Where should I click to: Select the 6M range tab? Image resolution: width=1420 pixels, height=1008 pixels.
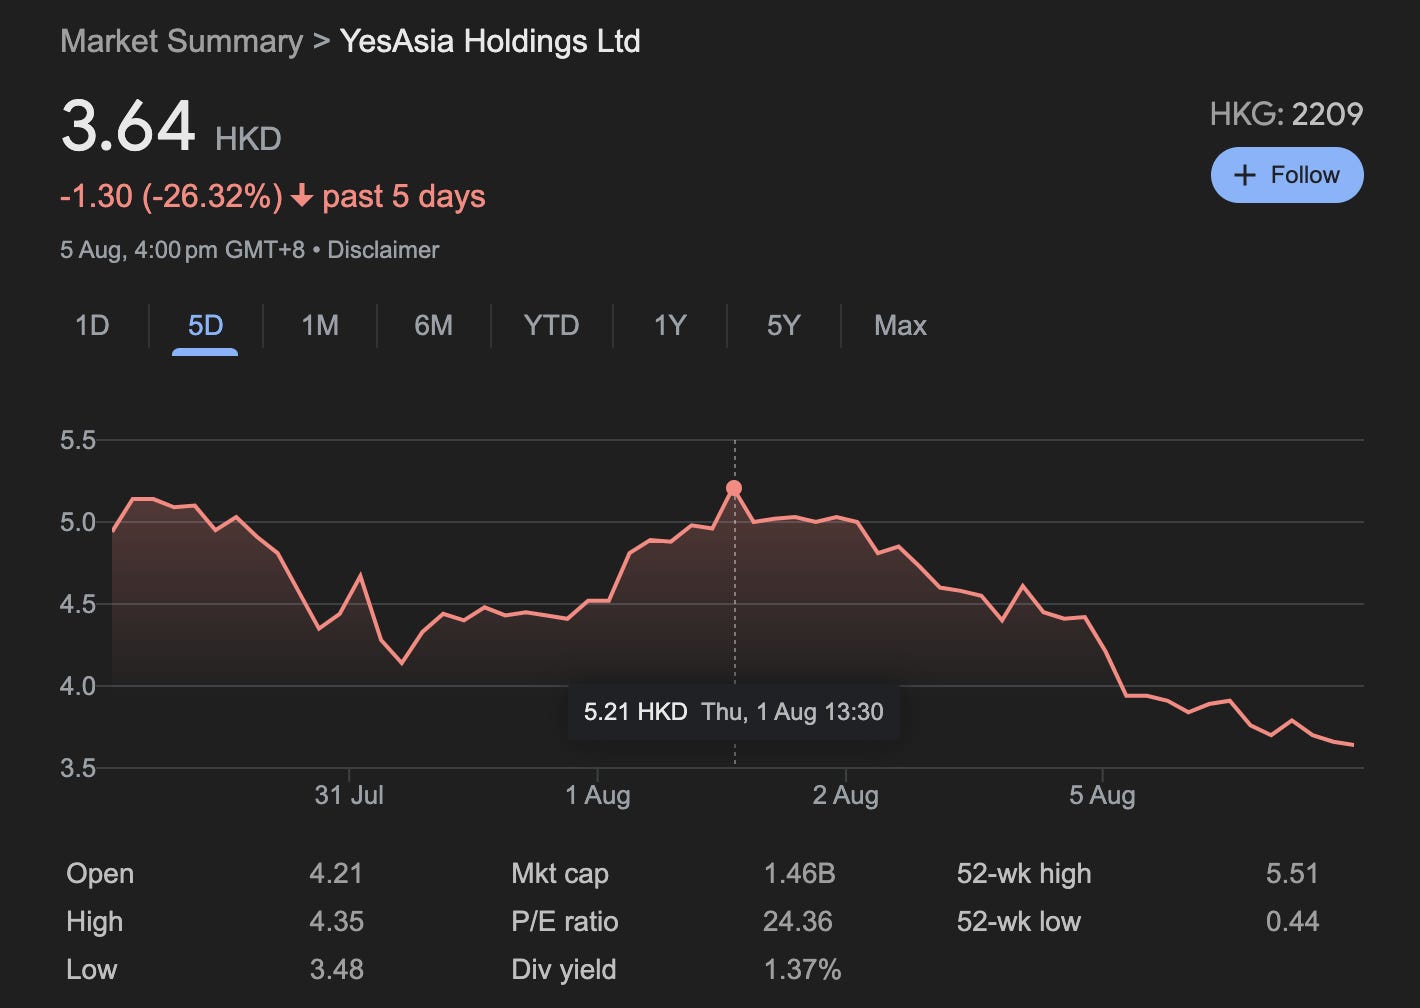click(433, 326)
